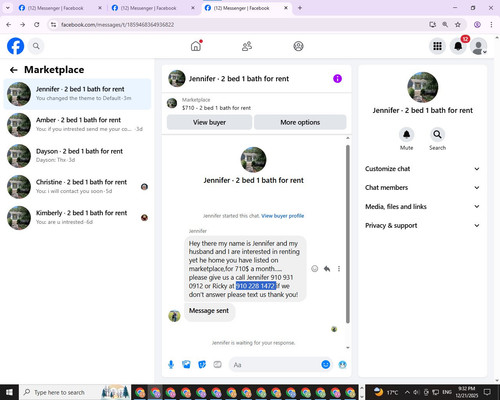Send a voice clip microphone icon
Screen dimensions: 500x400
coord(171,364)
